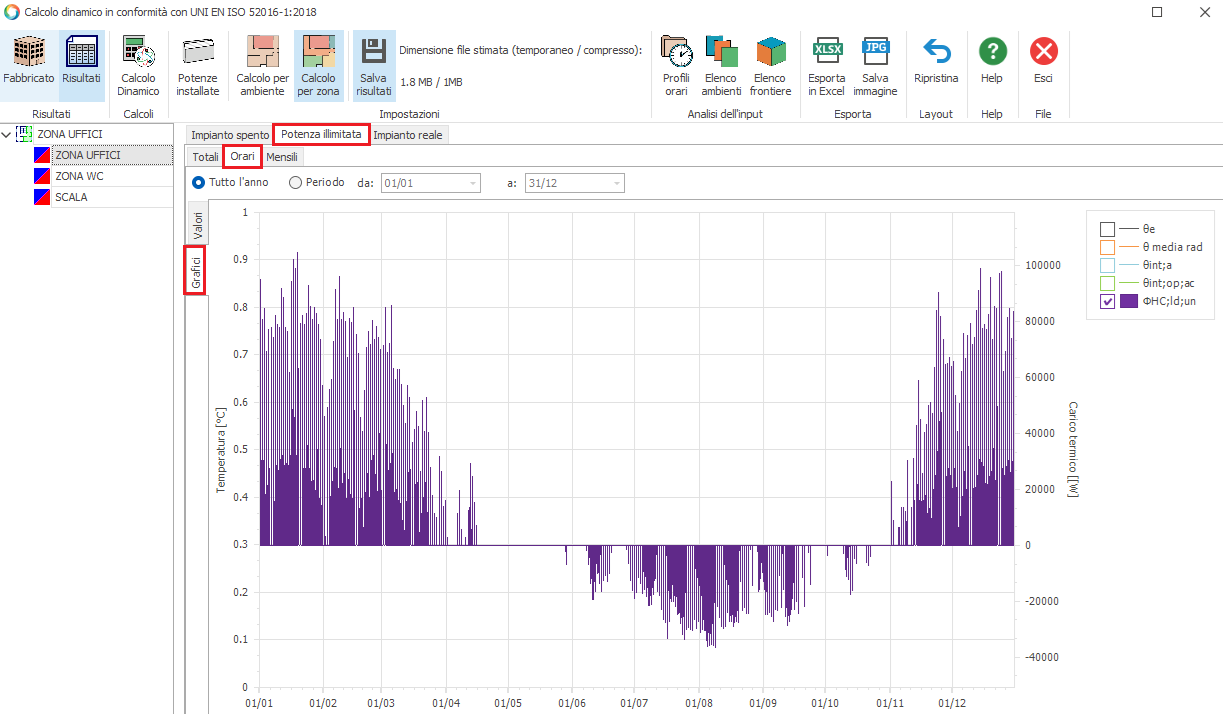
Task: Collapse the ZONA UFFICI tree root
Action: tap(7, 134)
